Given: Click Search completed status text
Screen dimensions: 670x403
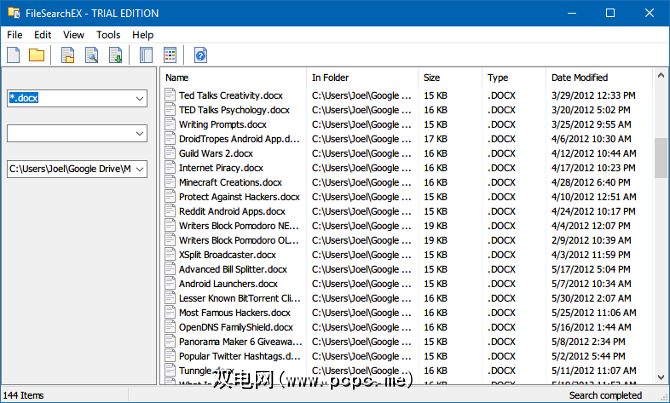Looking at the screenshot, I should tap(605, 395).
